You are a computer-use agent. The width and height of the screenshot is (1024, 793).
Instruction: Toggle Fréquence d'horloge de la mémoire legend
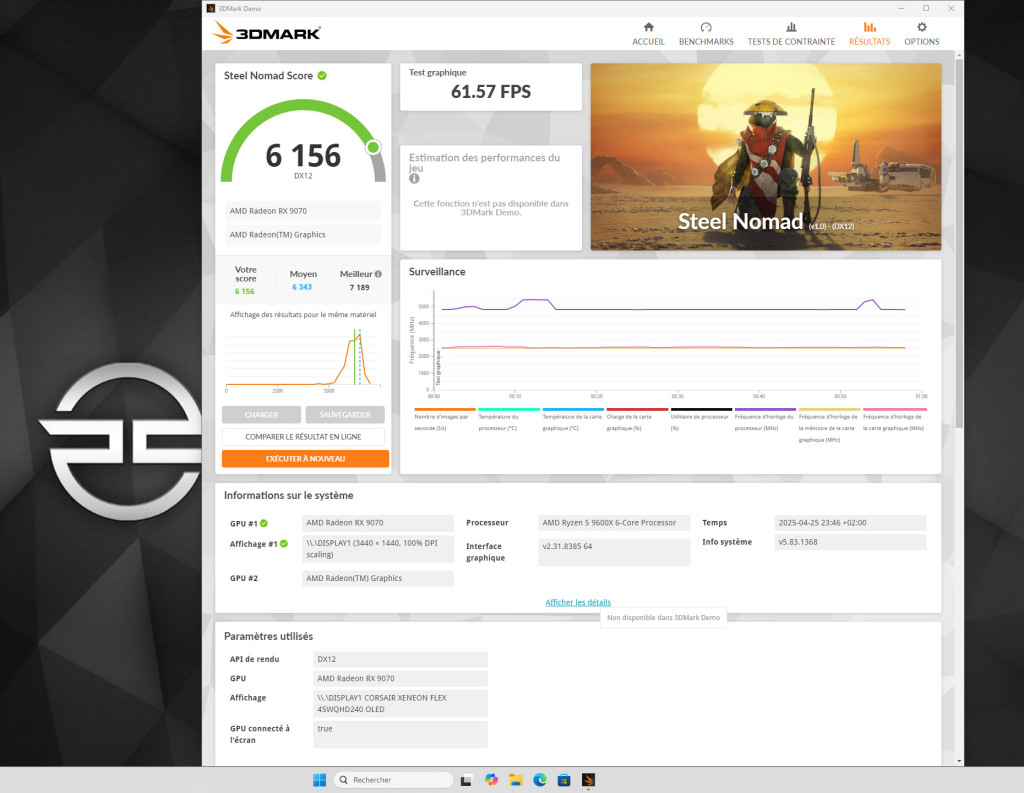[829, 426]
